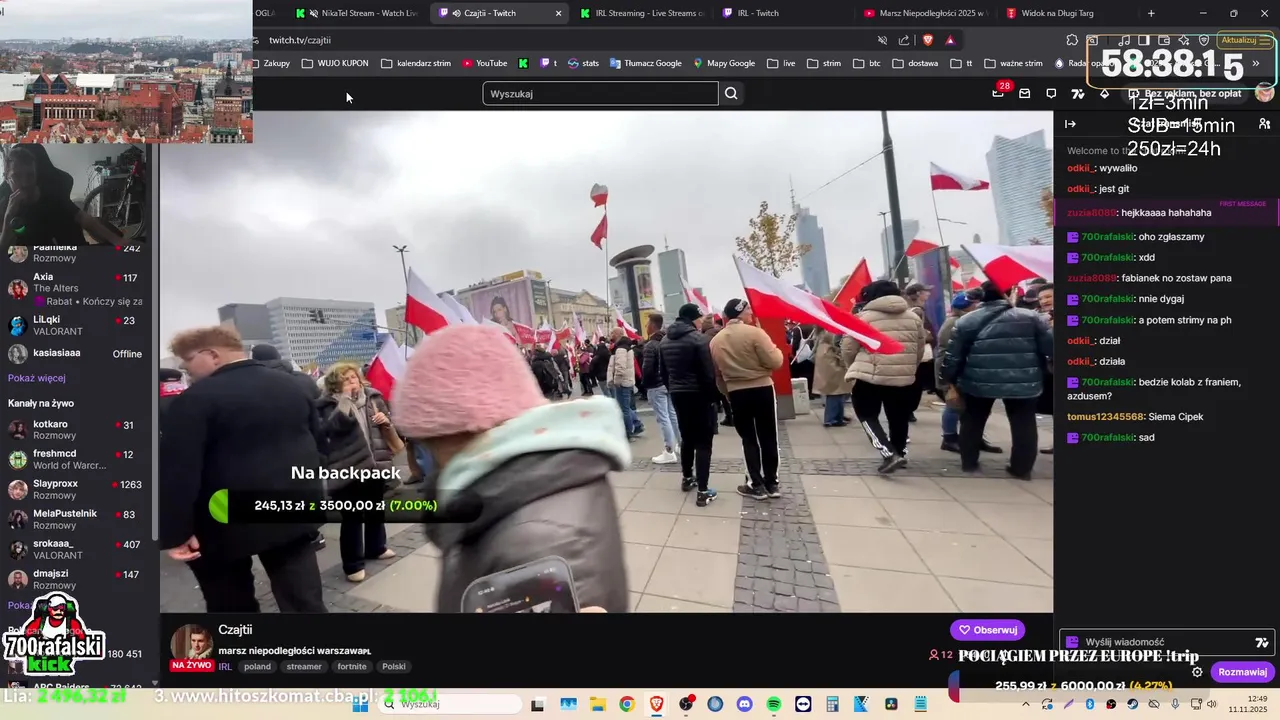Expand the hidden bookmarks overflow chevron

pos(1256,63)
